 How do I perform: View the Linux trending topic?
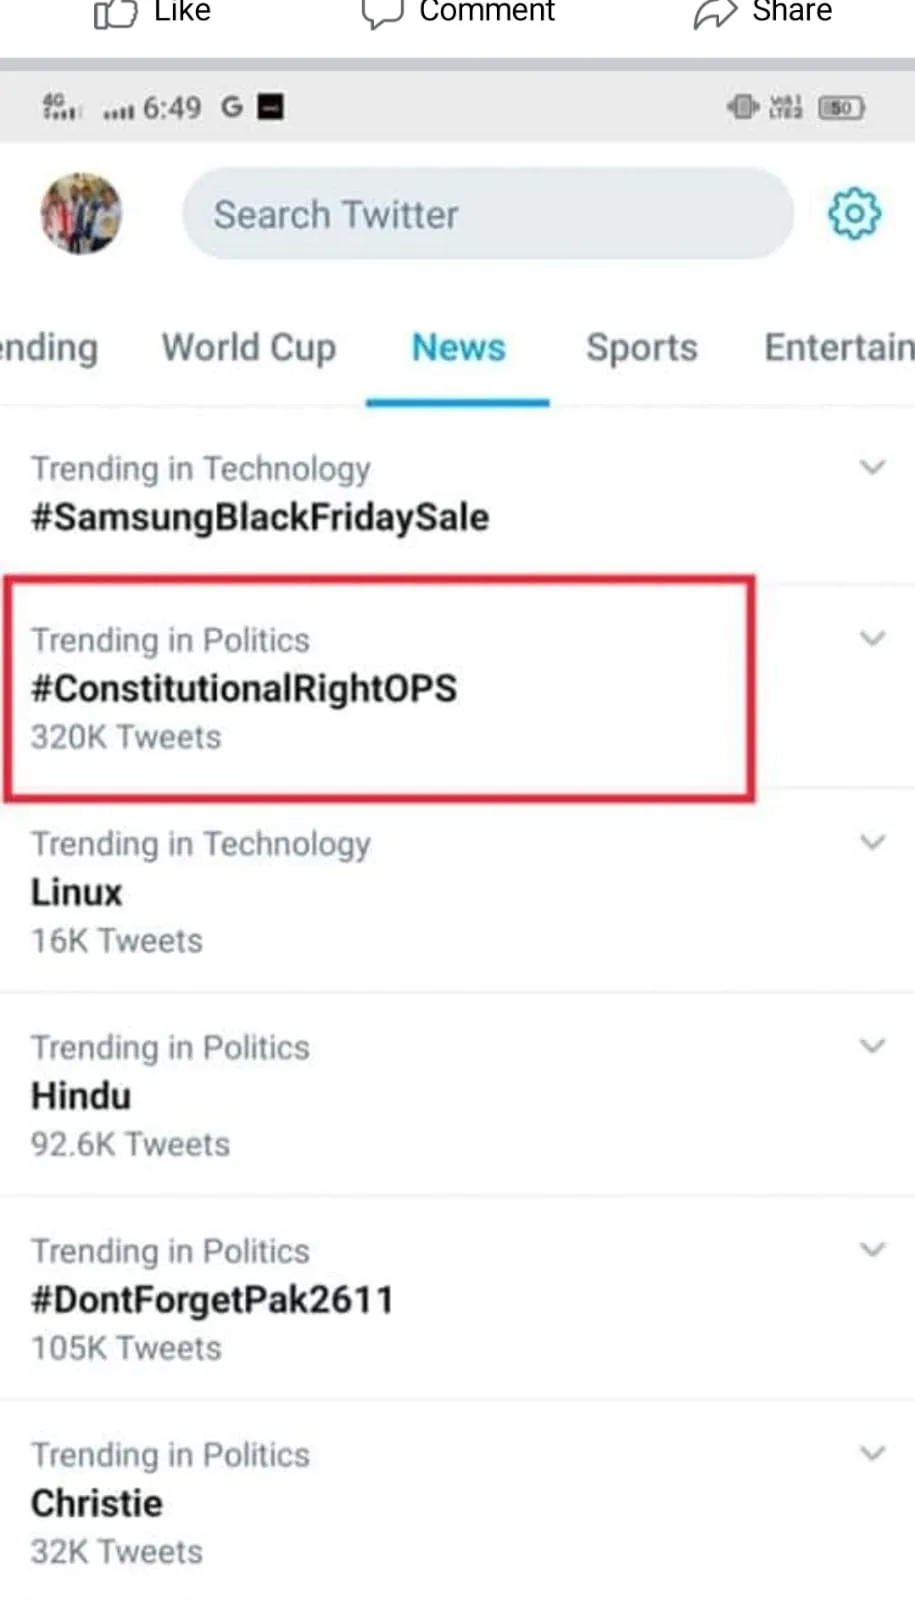(77, 892)
